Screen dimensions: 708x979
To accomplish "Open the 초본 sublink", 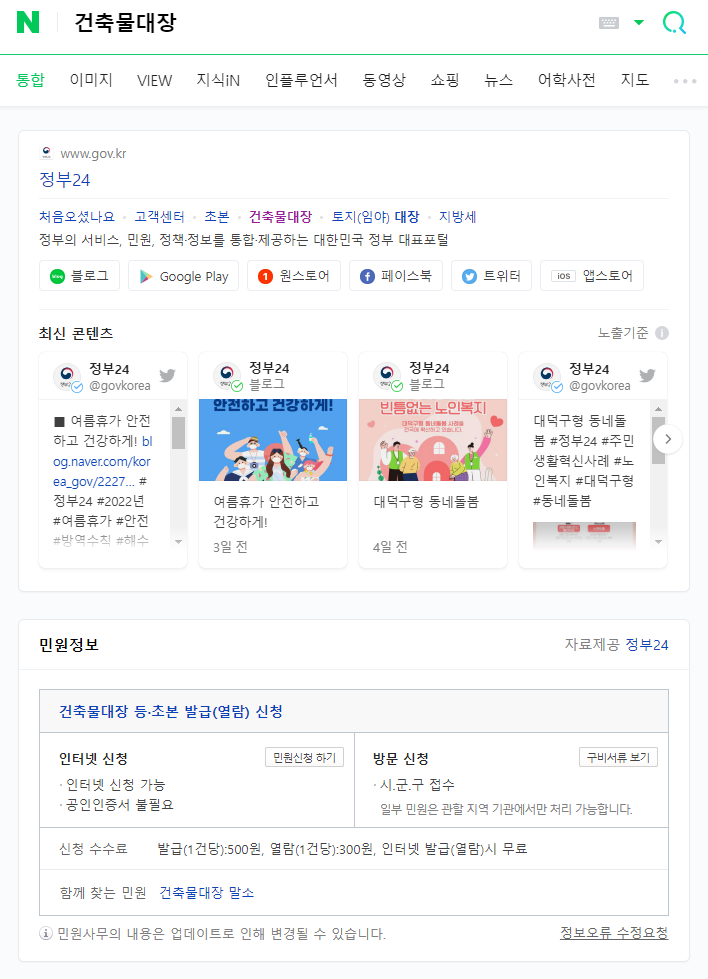I will coord(217,217).
